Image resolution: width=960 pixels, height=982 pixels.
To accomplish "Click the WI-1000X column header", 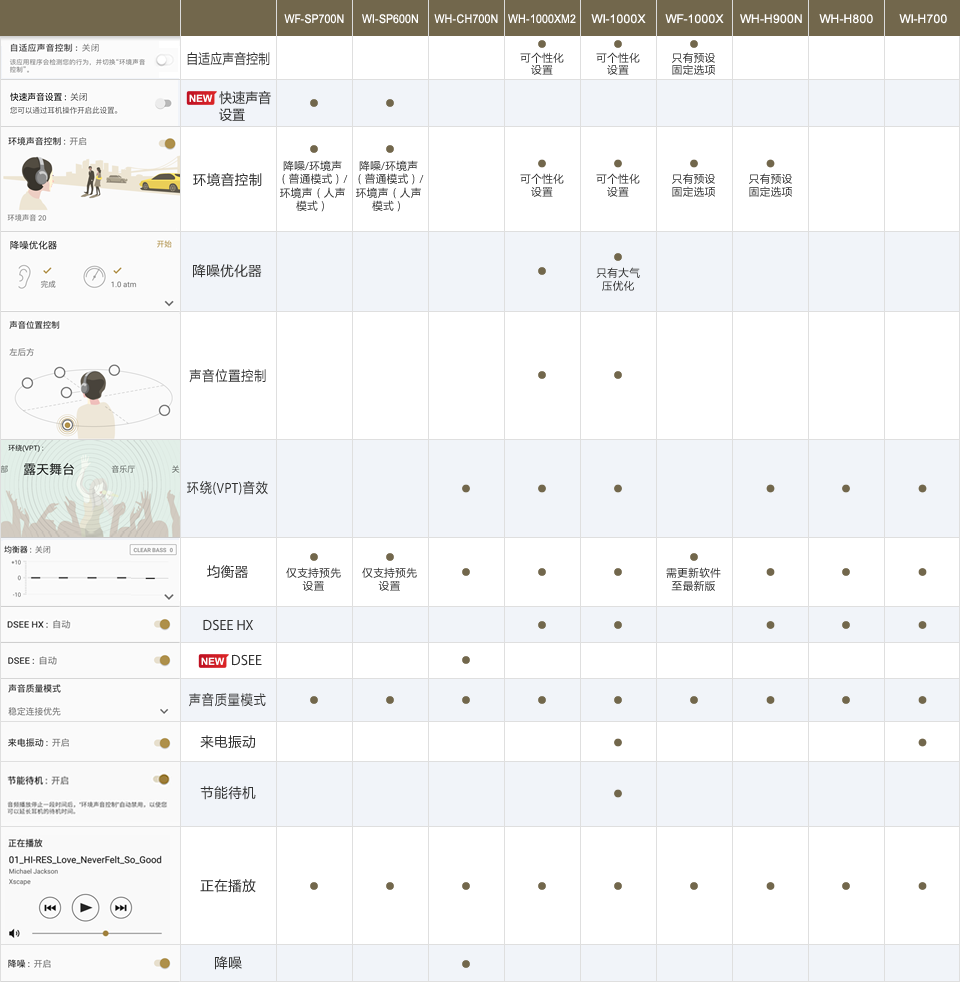I will coord(618,19).
